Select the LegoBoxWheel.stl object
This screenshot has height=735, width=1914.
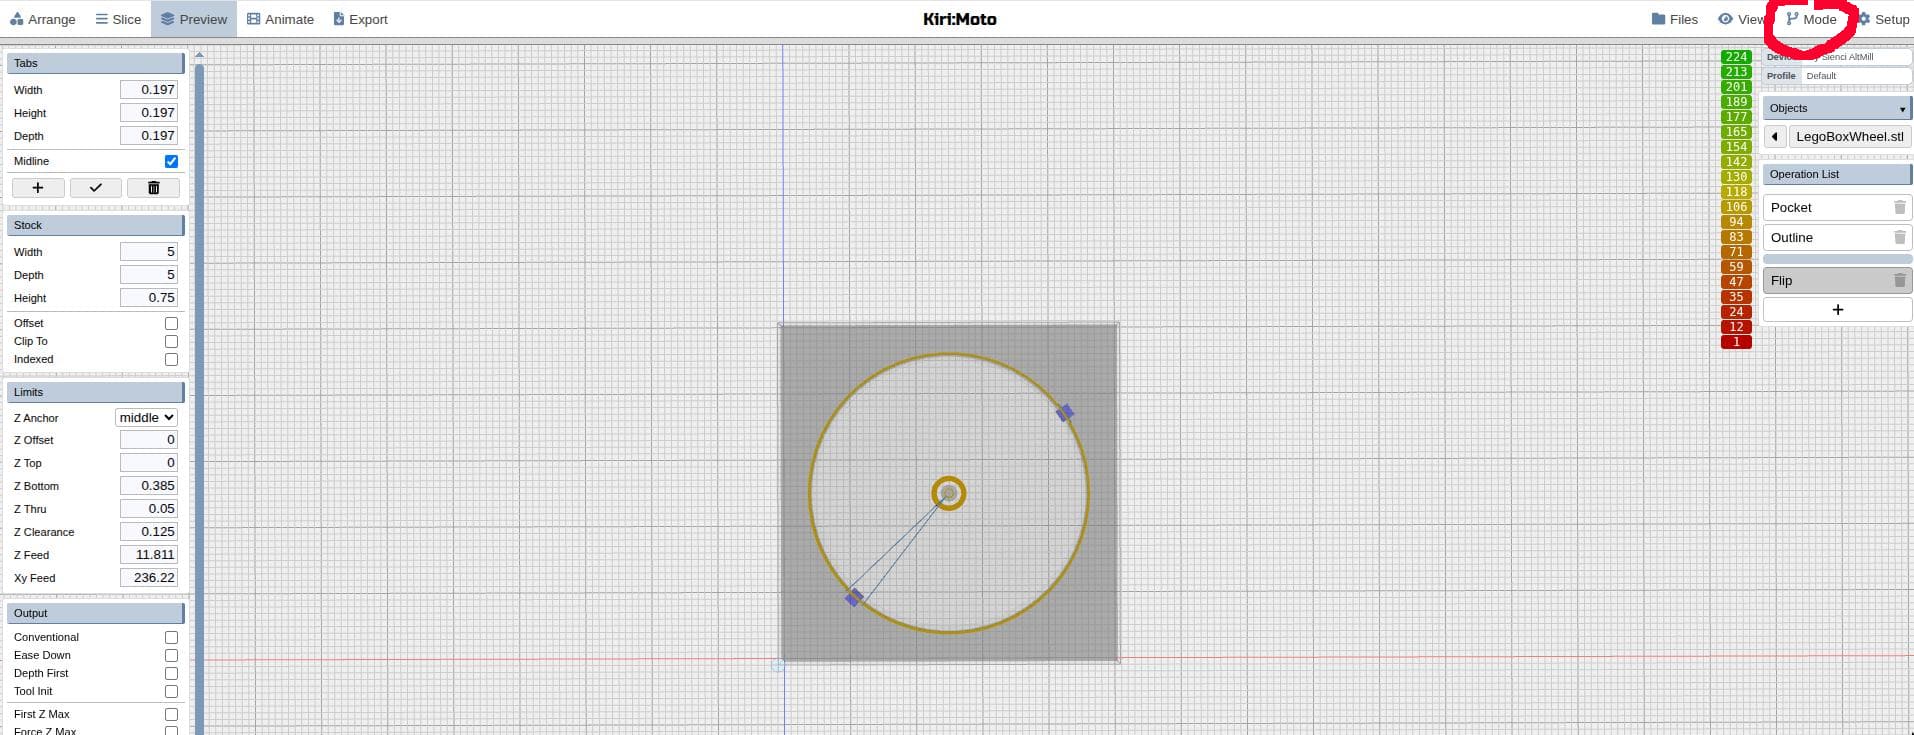point(1849,137)
